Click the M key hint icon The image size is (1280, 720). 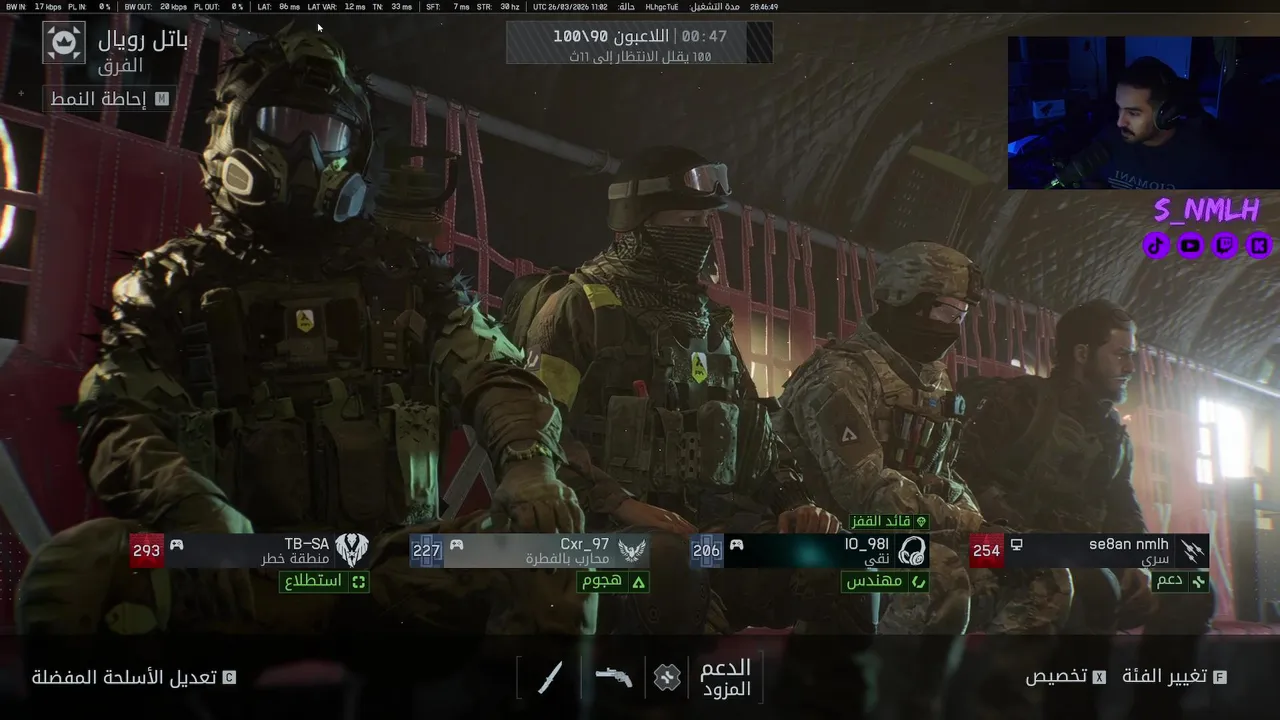click(161, 99)
